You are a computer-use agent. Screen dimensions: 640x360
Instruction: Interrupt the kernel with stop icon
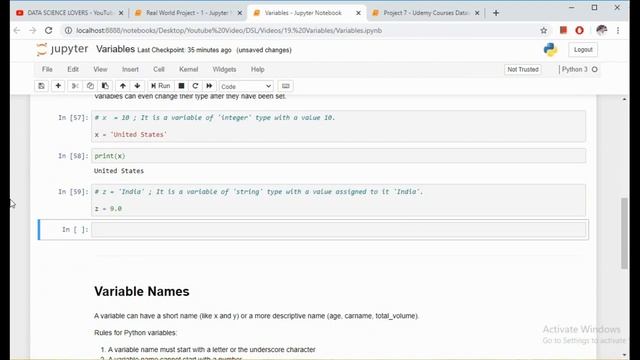181,86
